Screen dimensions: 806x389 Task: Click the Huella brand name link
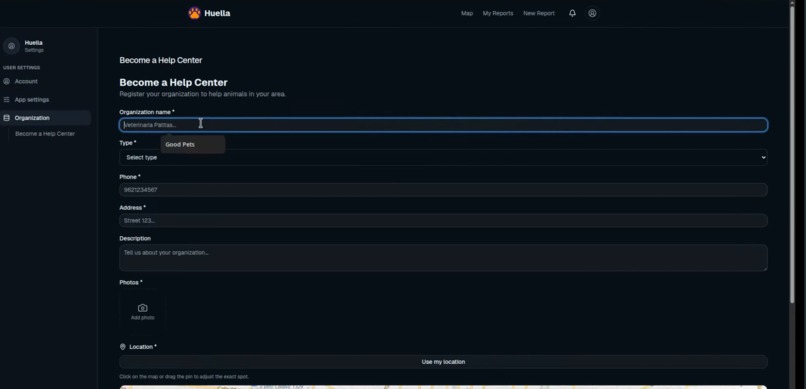217,13
